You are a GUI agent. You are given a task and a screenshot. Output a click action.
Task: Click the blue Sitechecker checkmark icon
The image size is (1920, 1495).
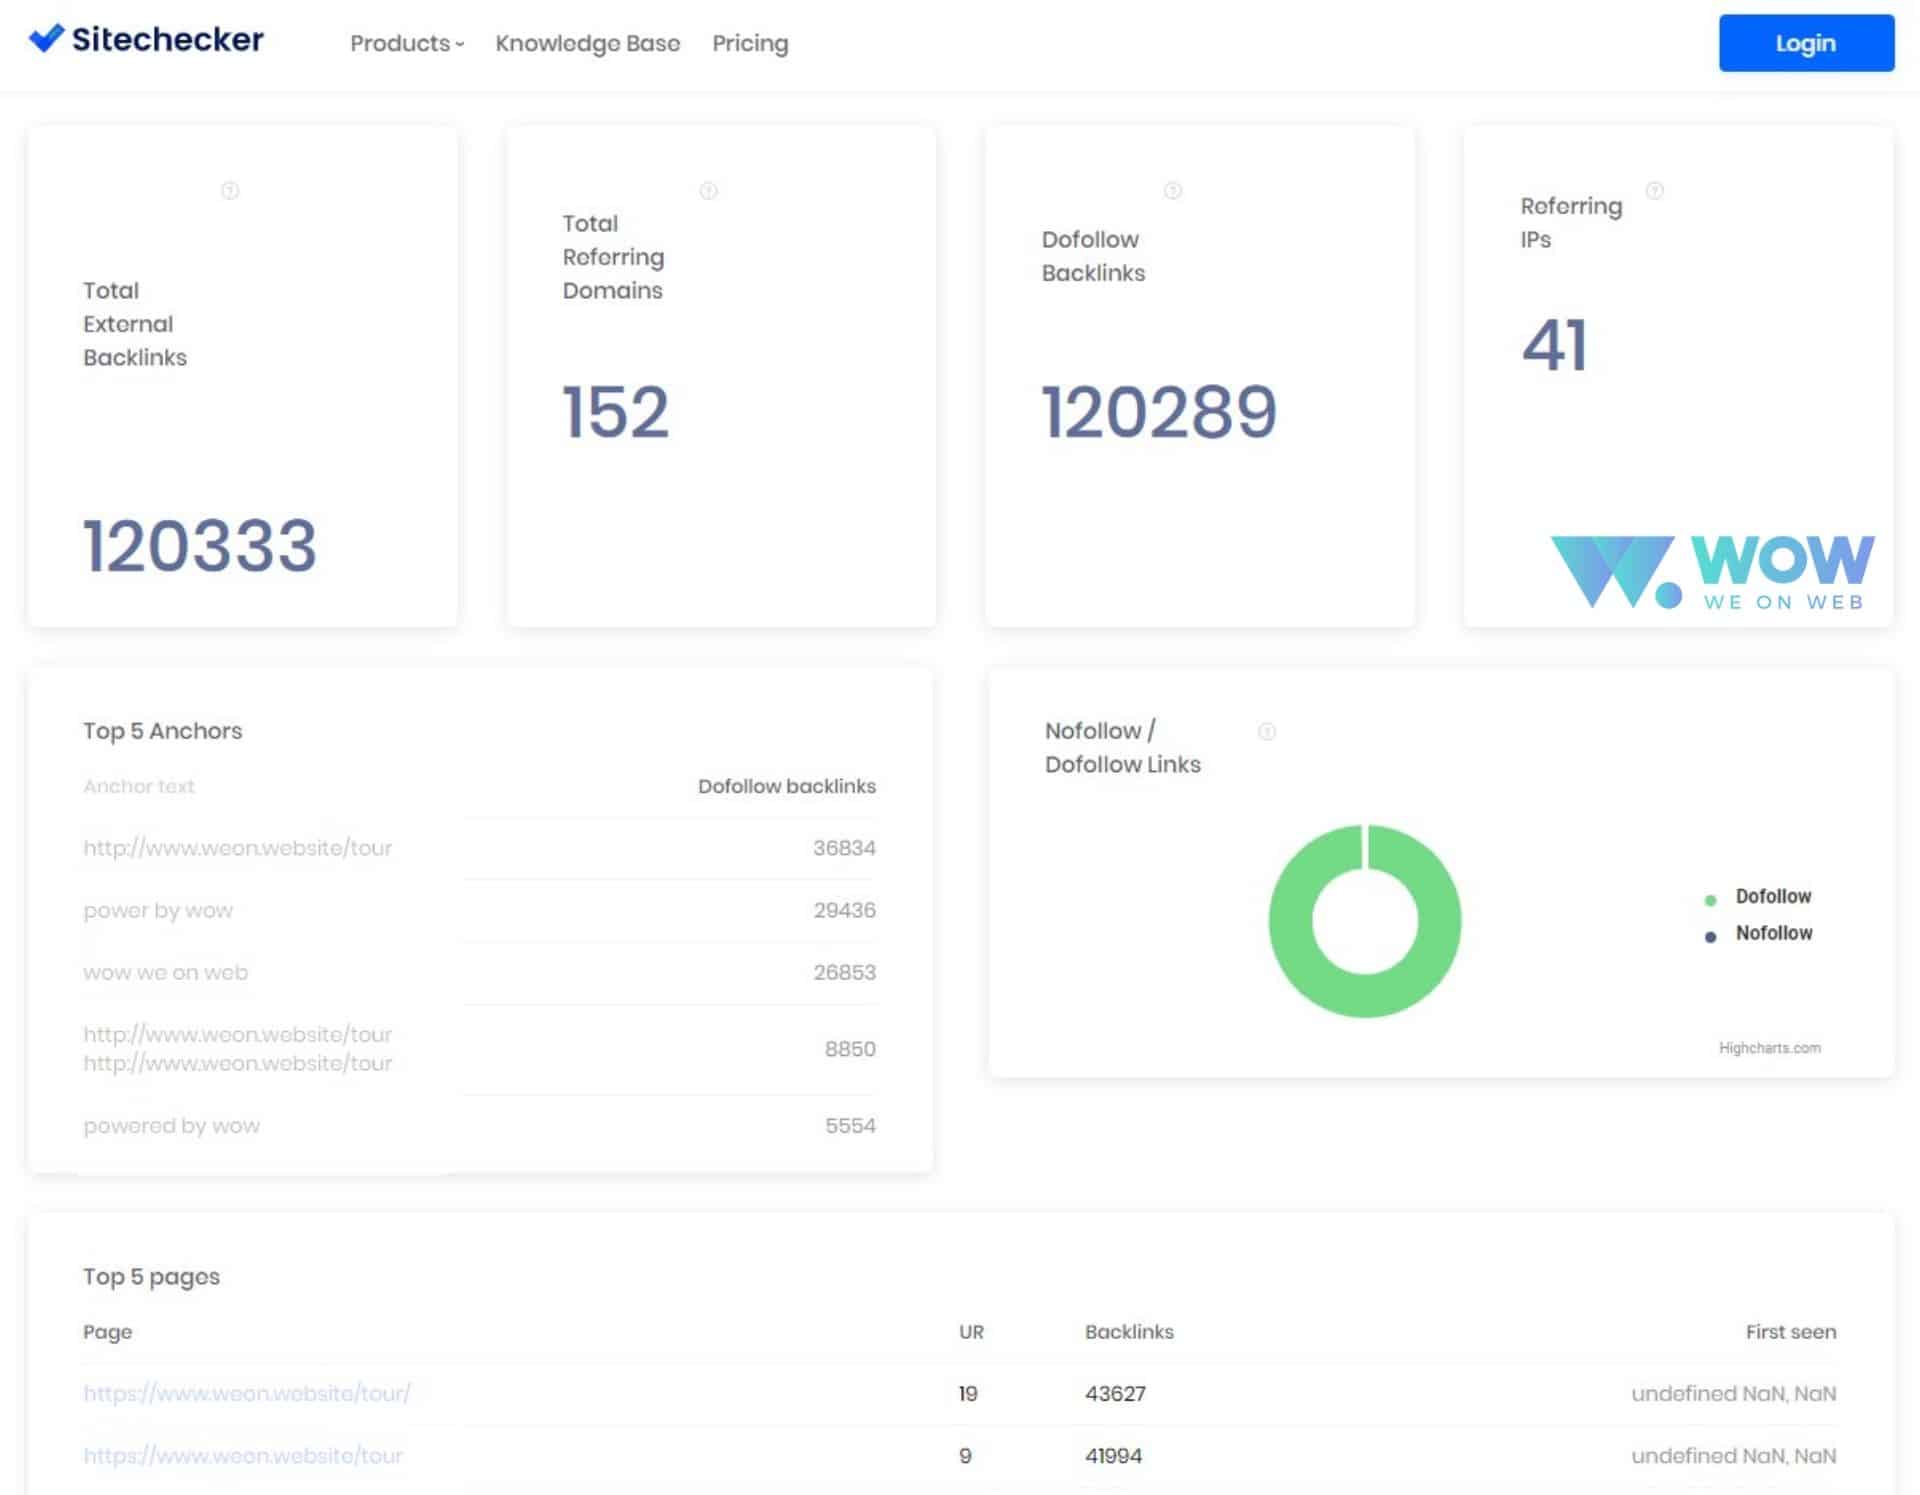click(47, 38)
